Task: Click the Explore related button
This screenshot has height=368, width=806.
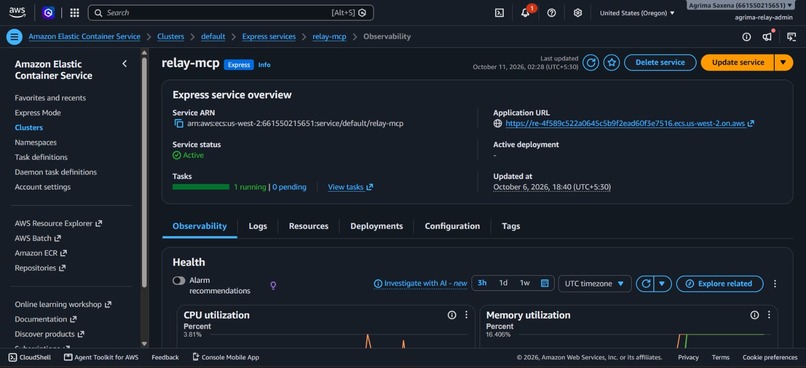Action: [720, 284]
